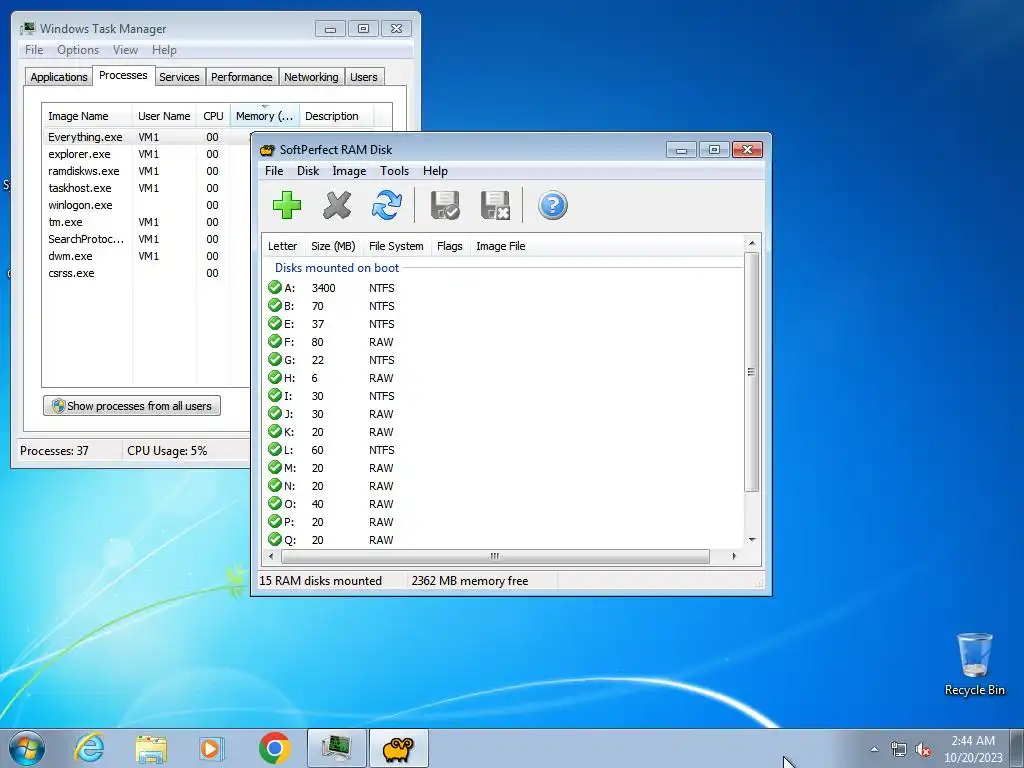Click green check icon of disk M:

(x=275, y=467)
